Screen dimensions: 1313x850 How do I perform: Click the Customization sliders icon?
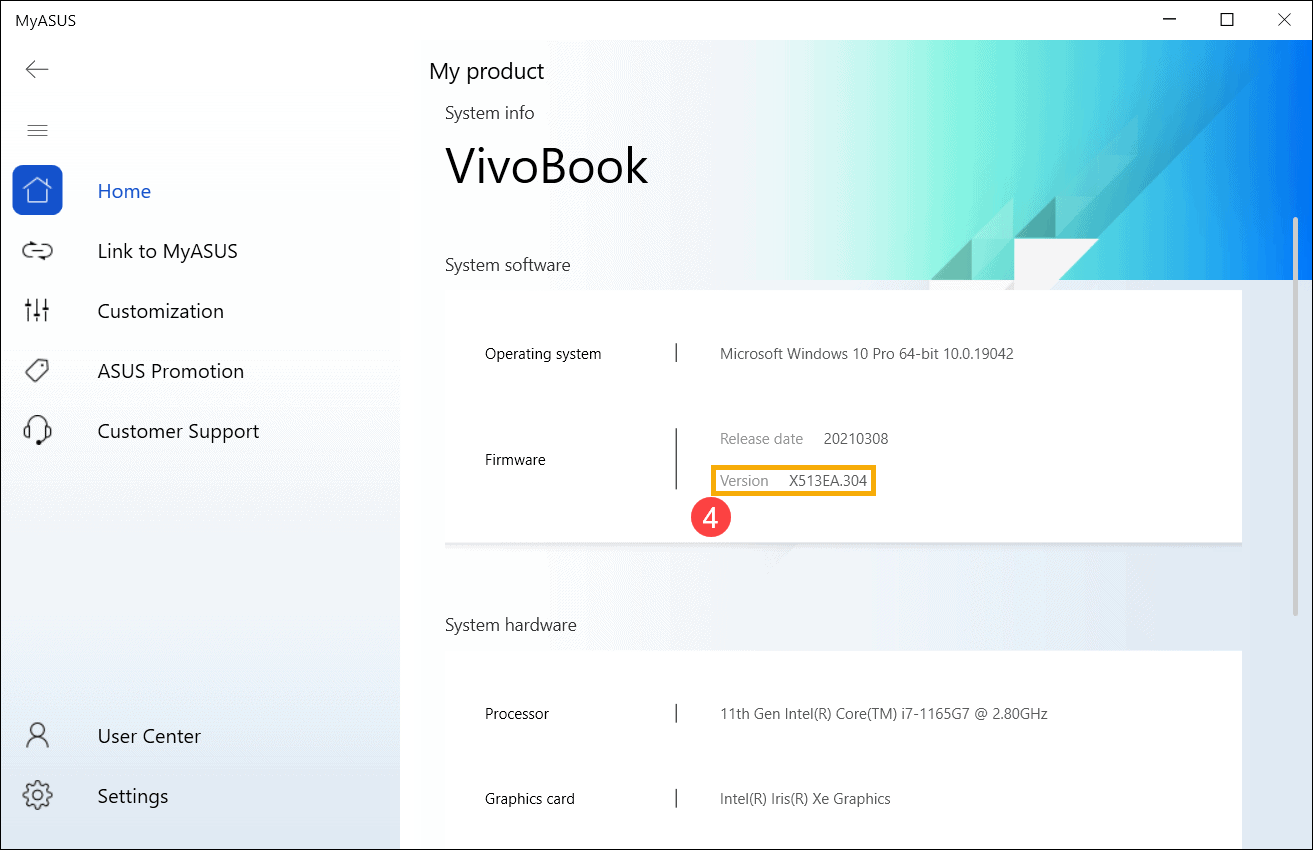37,311
